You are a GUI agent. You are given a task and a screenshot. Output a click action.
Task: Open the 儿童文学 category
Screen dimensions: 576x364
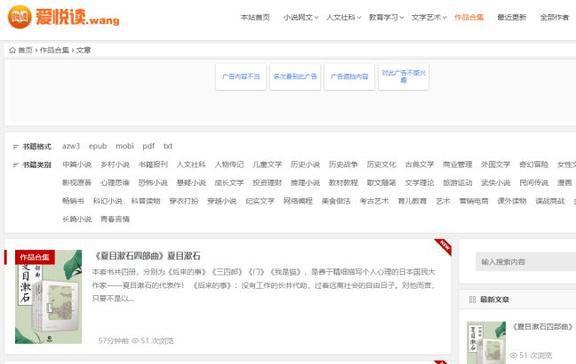pos(267,165)
